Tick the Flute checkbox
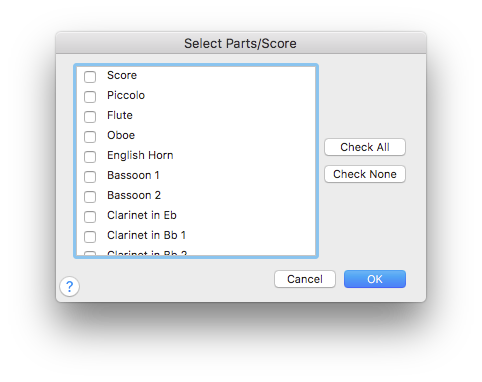 pos(90,117)
